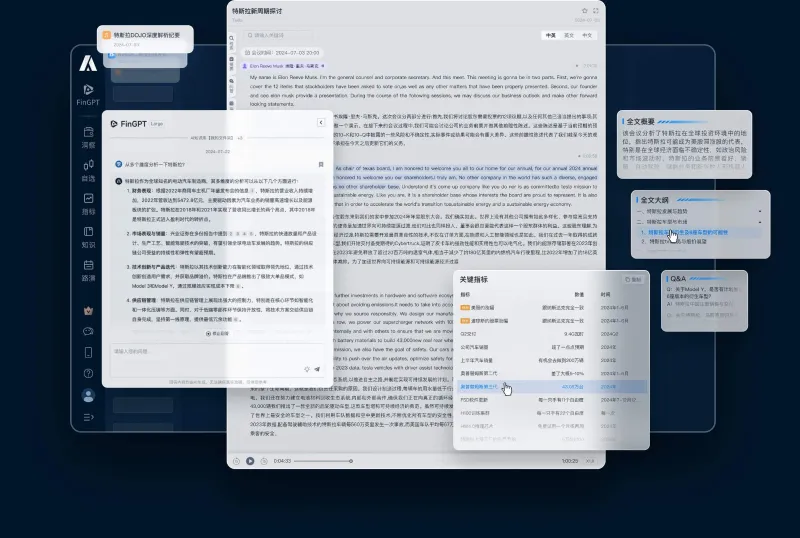Play the audio recording

(x=250, y=461)
